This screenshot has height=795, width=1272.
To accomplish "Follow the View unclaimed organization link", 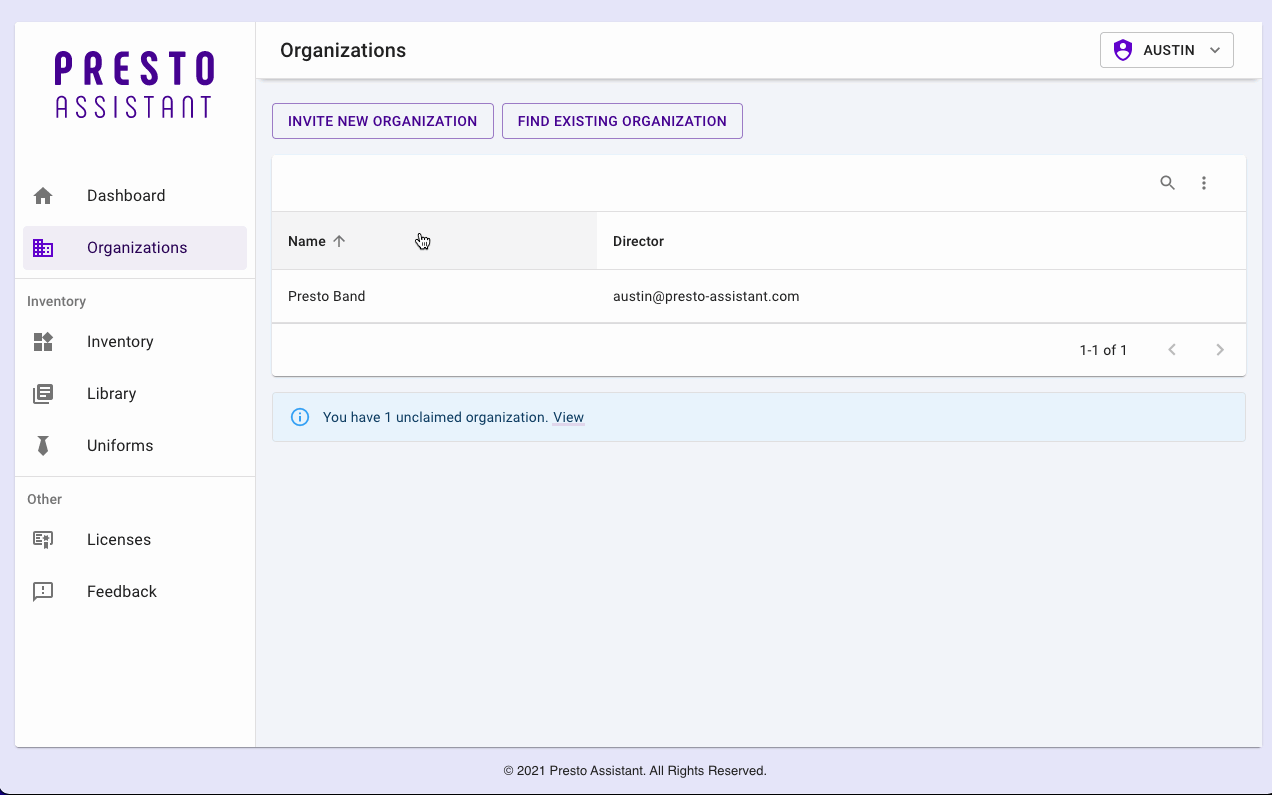I will [568, 417].
